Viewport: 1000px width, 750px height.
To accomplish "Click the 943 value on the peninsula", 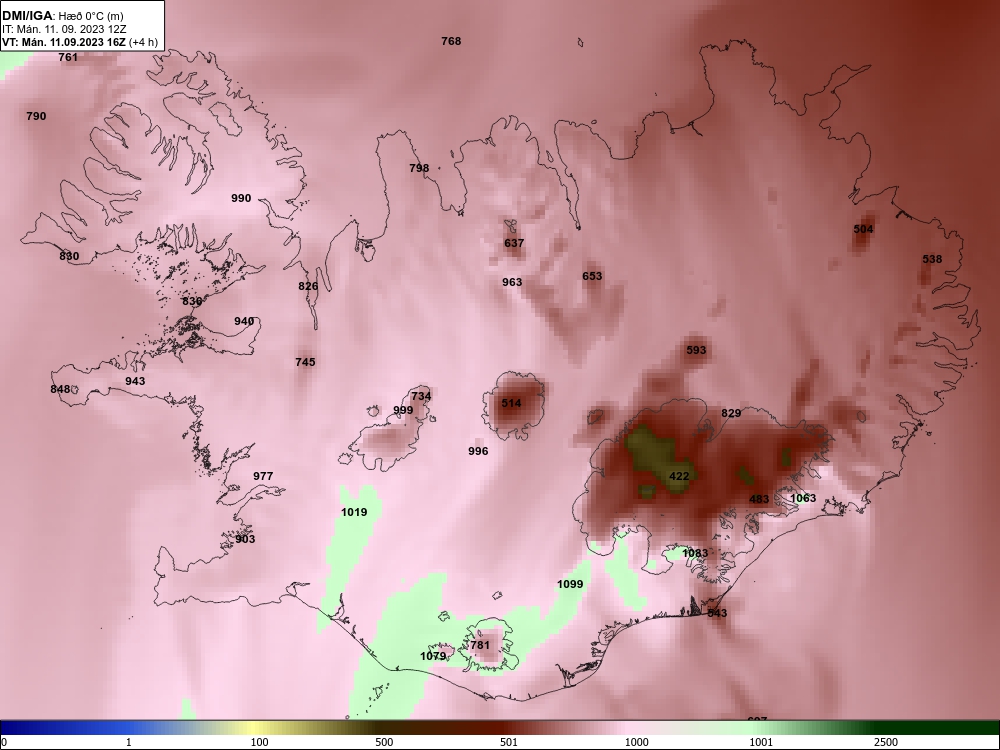I will 135,381.
